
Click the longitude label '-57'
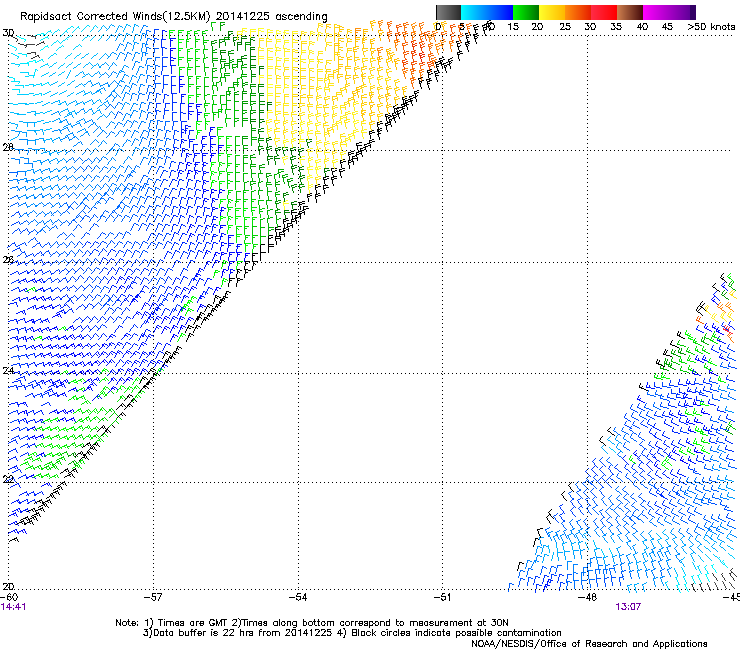pyautogui.click(x=153, y=598)
